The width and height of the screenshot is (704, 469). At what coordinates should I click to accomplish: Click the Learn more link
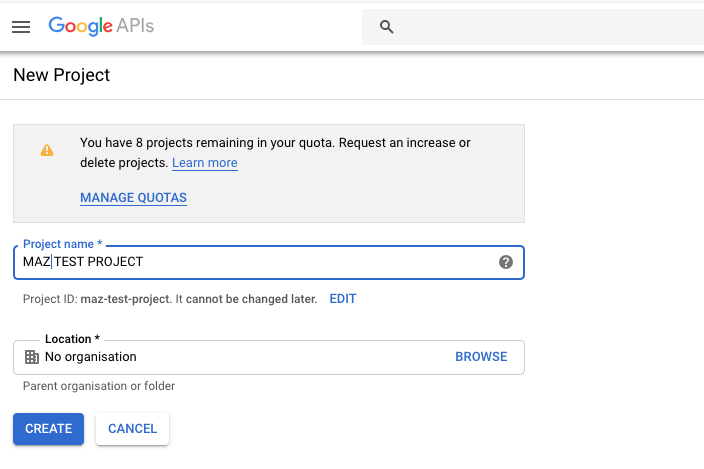coord(205,162)
